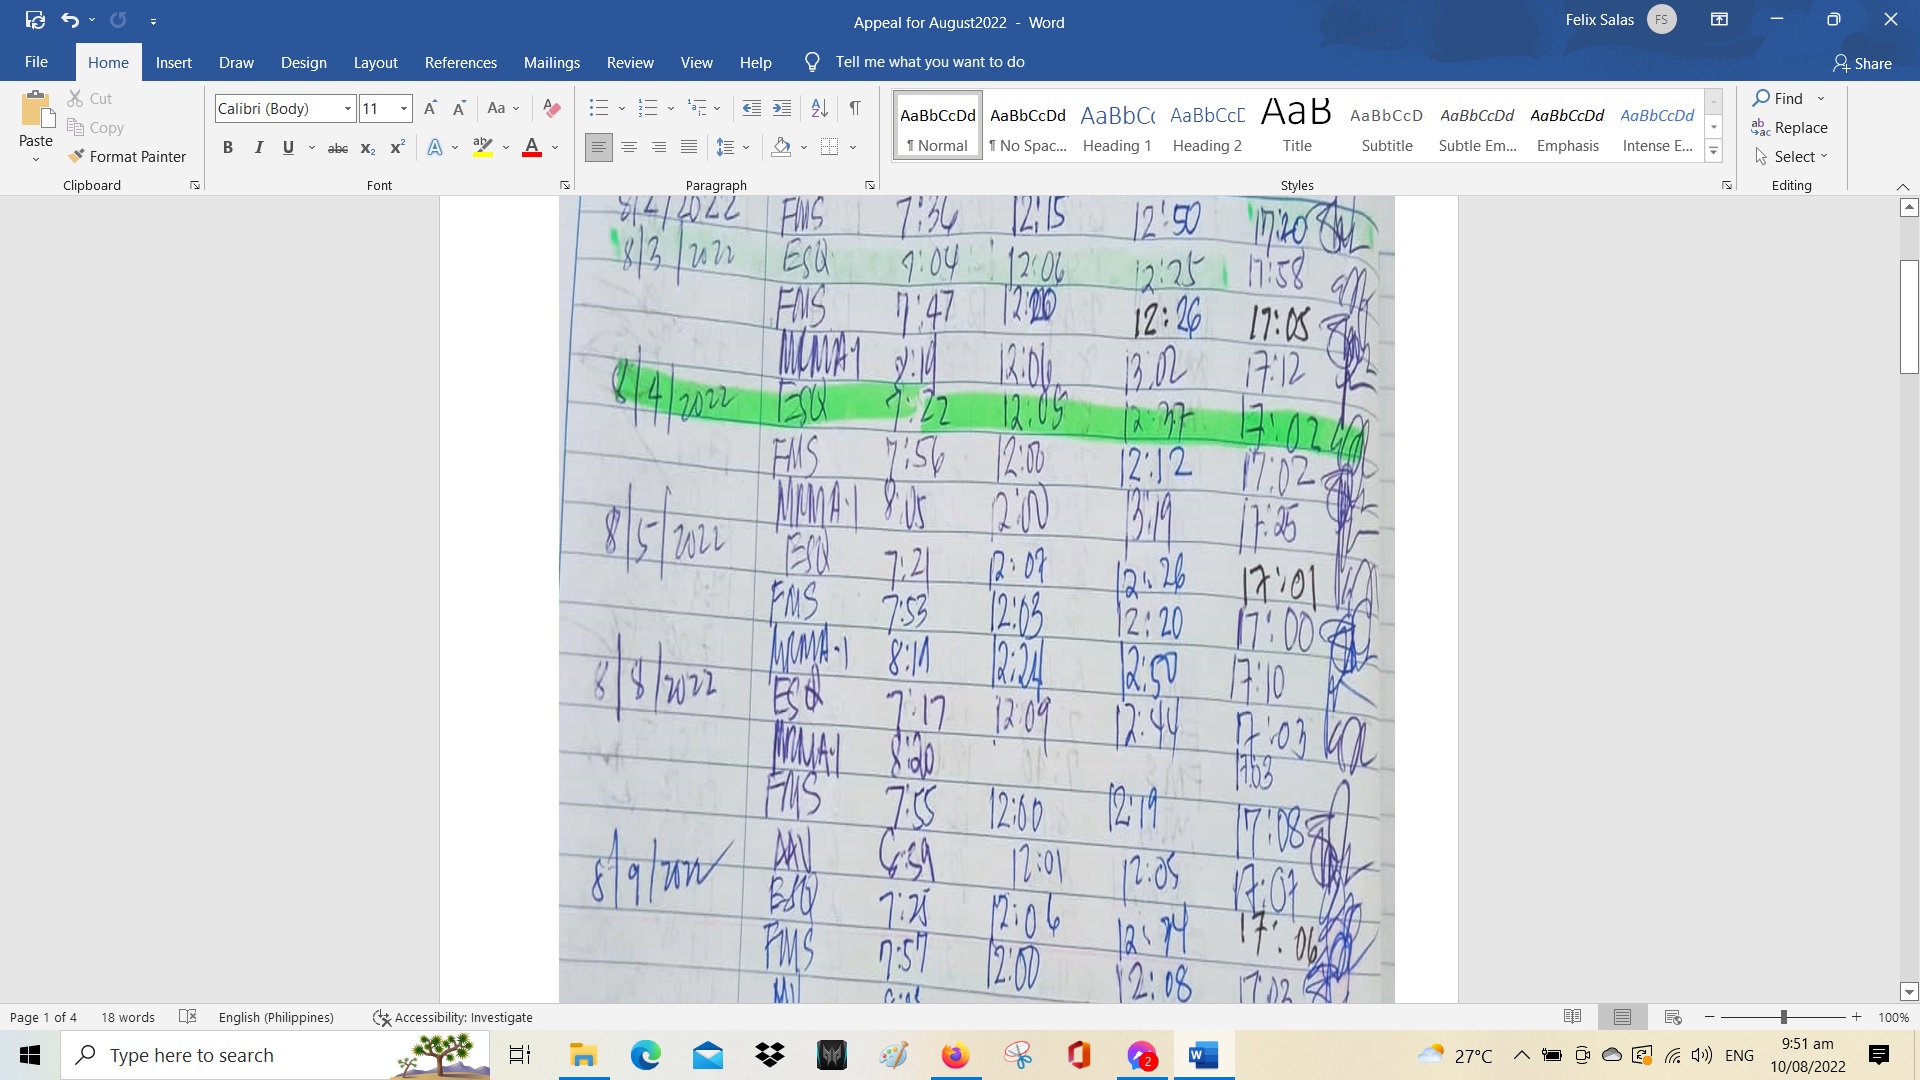Toggle Italic formatting

258,148
